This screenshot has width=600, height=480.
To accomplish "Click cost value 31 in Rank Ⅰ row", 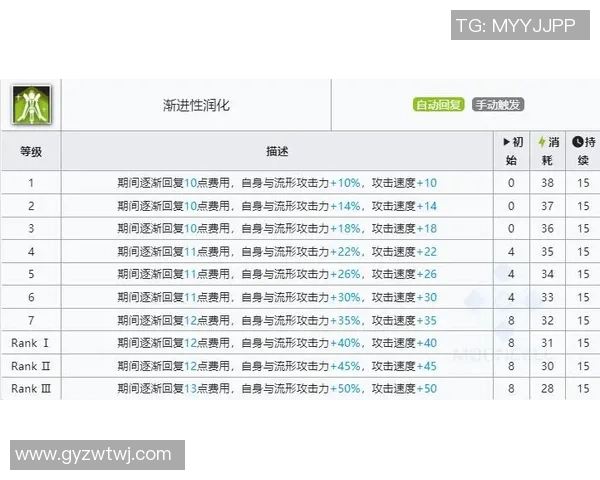I will (547, 343).
